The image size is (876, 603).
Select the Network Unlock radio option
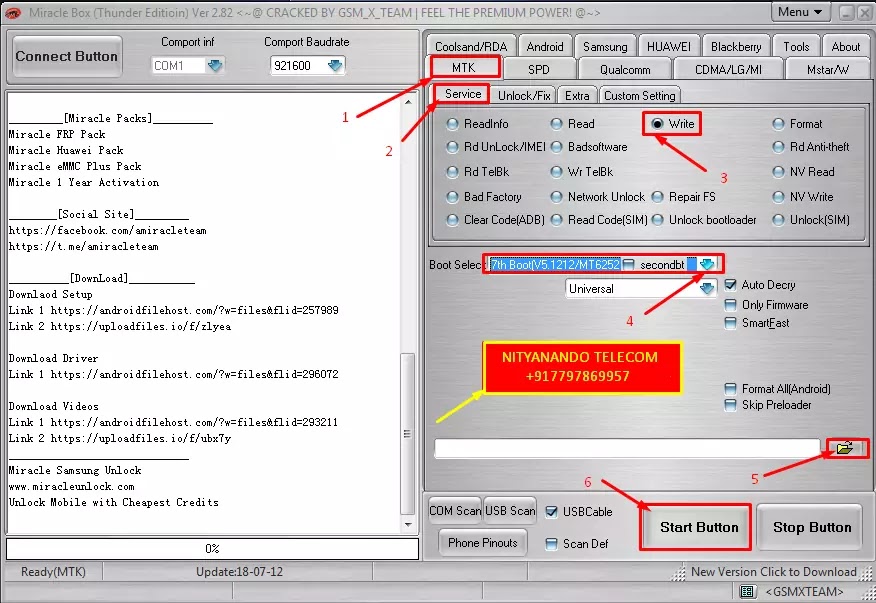pos(556,197)
